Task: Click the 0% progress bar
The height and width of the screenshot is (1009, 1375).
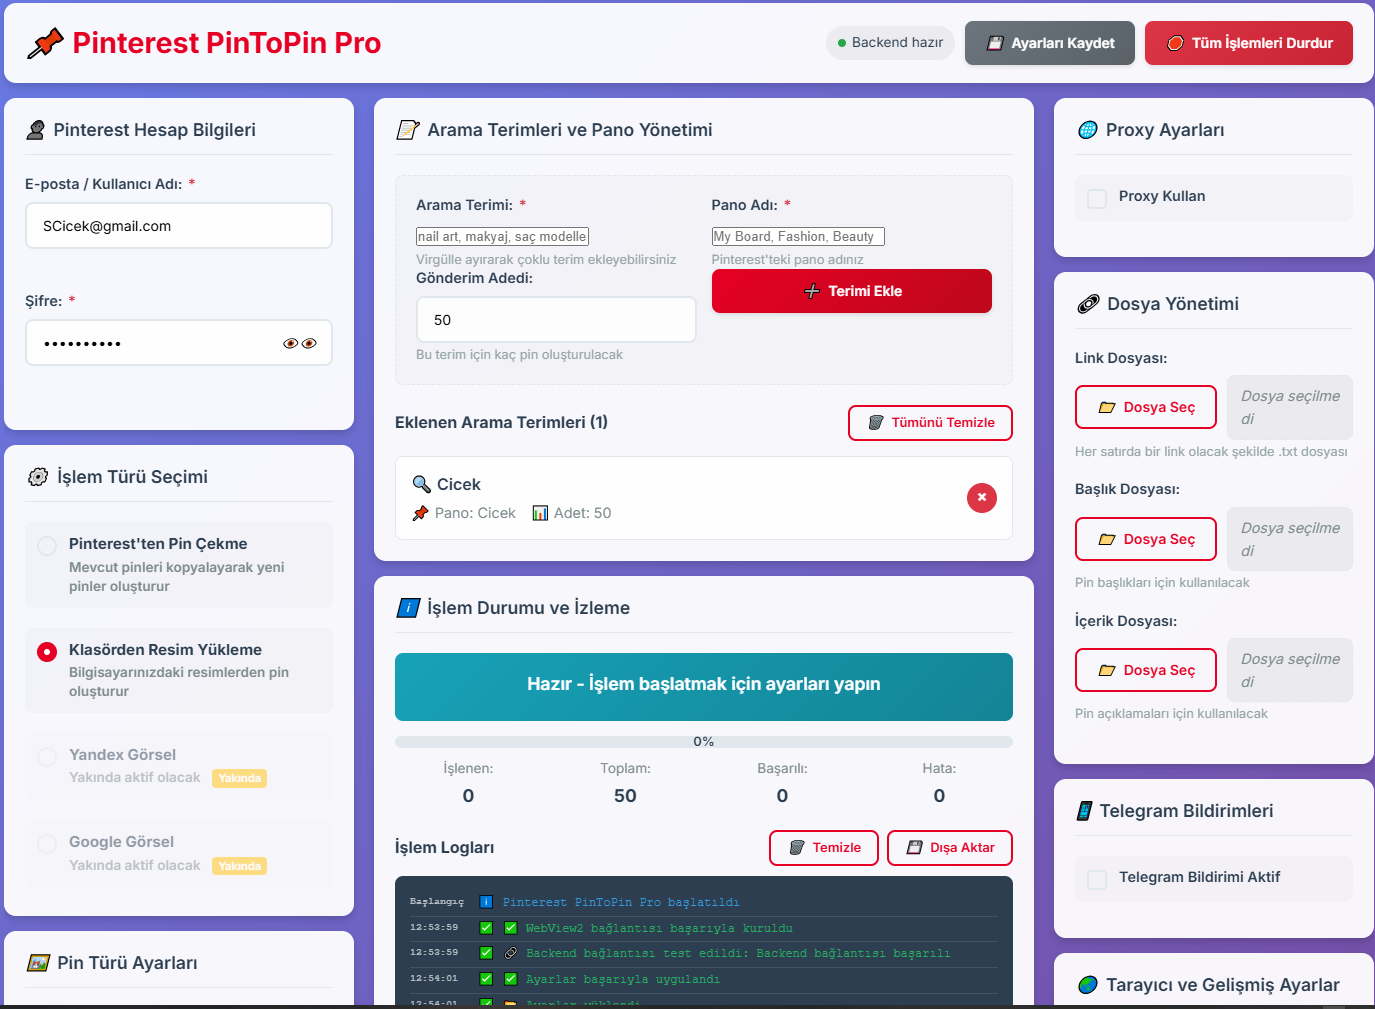Action: click(x=704, y=742)
